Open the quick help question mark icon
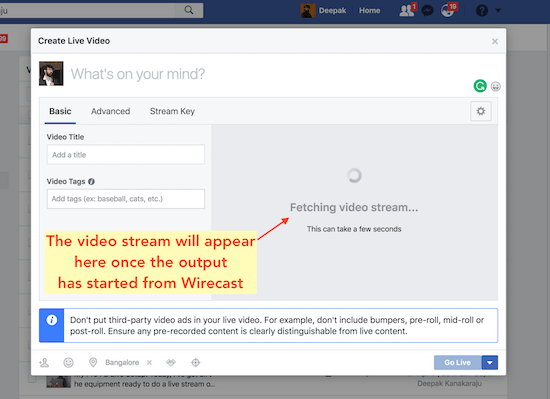The height and width of the screenshot is (399, 550). 482,11
